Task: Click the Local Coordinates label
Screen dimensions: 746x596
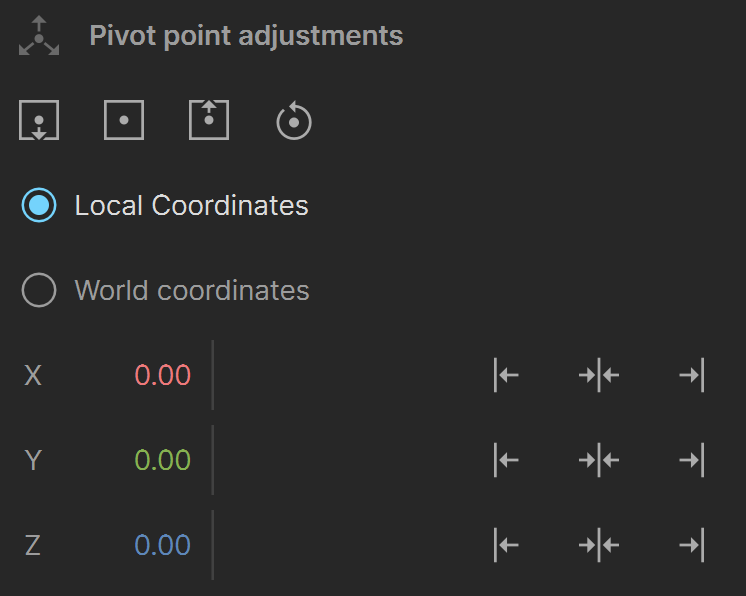Action: point(192,205)
